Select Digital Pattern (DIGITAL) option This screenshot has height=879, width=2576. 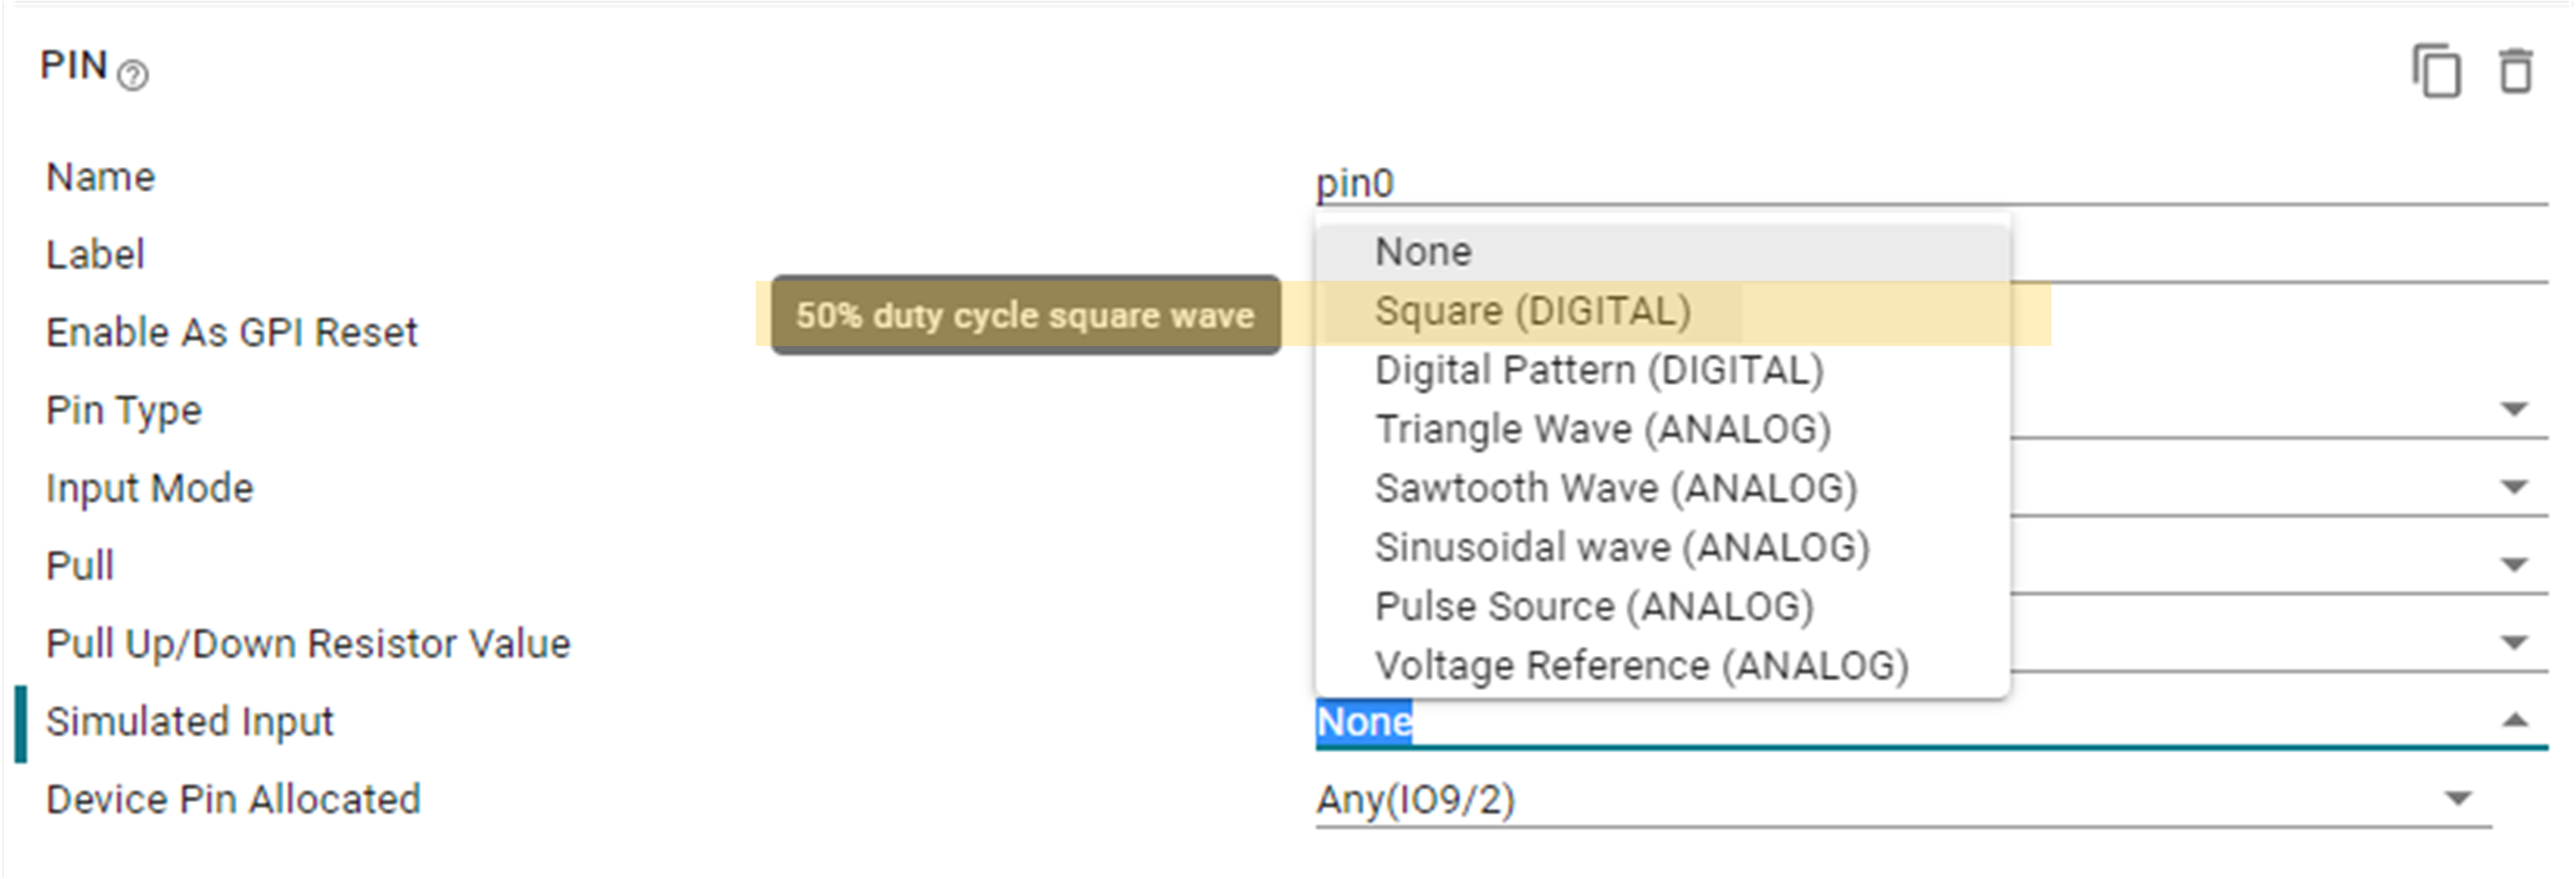point(1598,370)
